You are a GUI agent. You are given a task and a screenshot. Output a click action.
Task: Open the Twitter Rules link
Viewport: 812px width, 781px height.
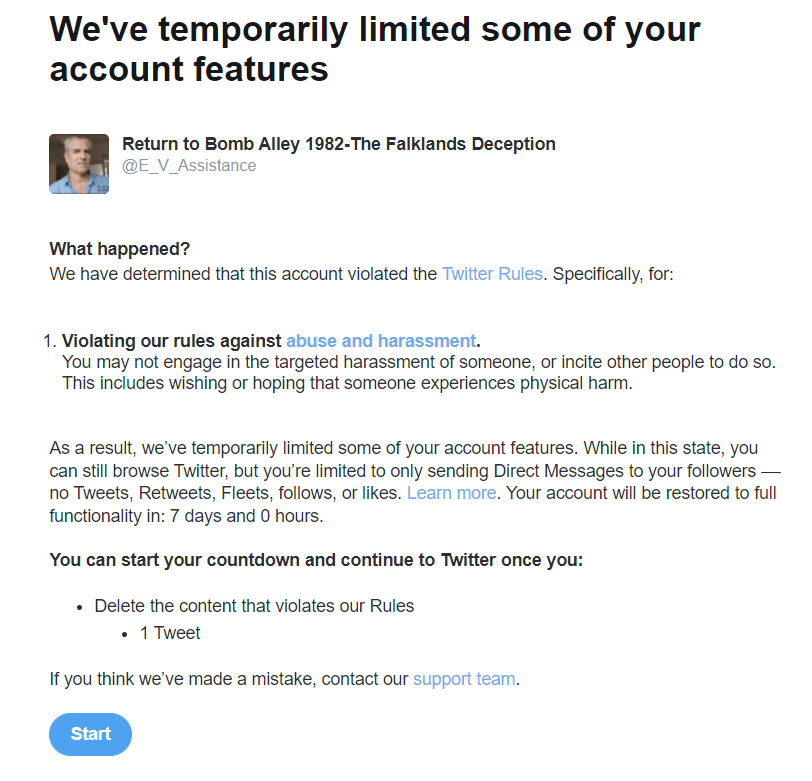[492, 273]
